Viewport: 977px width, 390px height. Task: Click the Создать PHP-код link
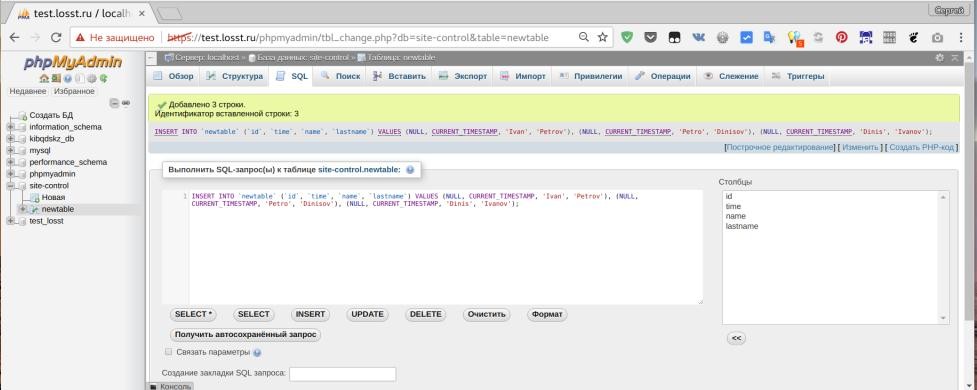click(x=922, y=148)
